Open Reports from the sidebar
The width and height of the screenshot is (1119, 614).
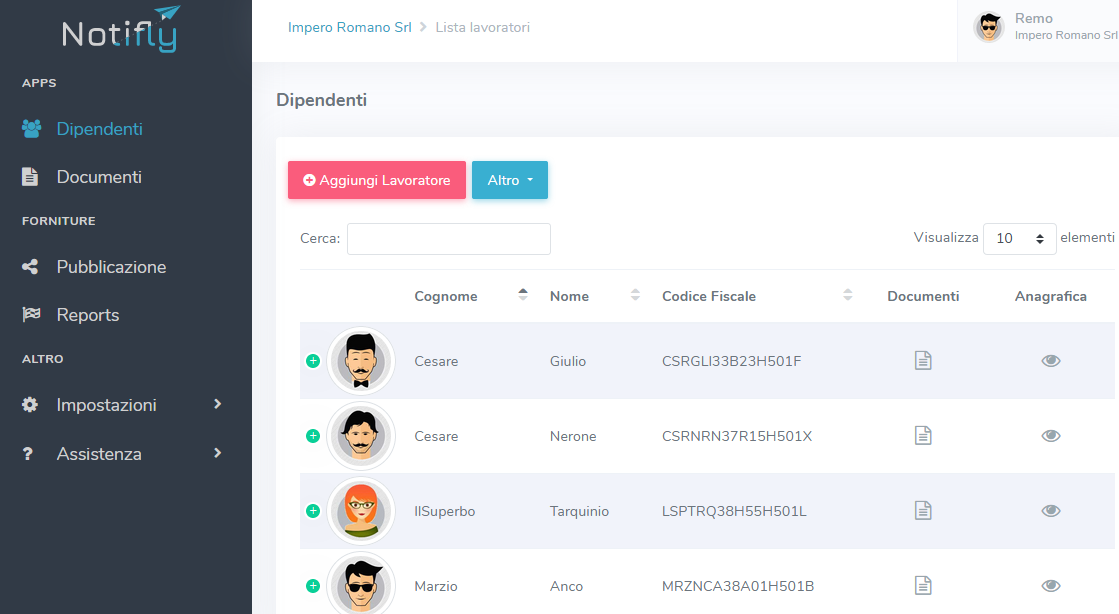pos(88,315)
